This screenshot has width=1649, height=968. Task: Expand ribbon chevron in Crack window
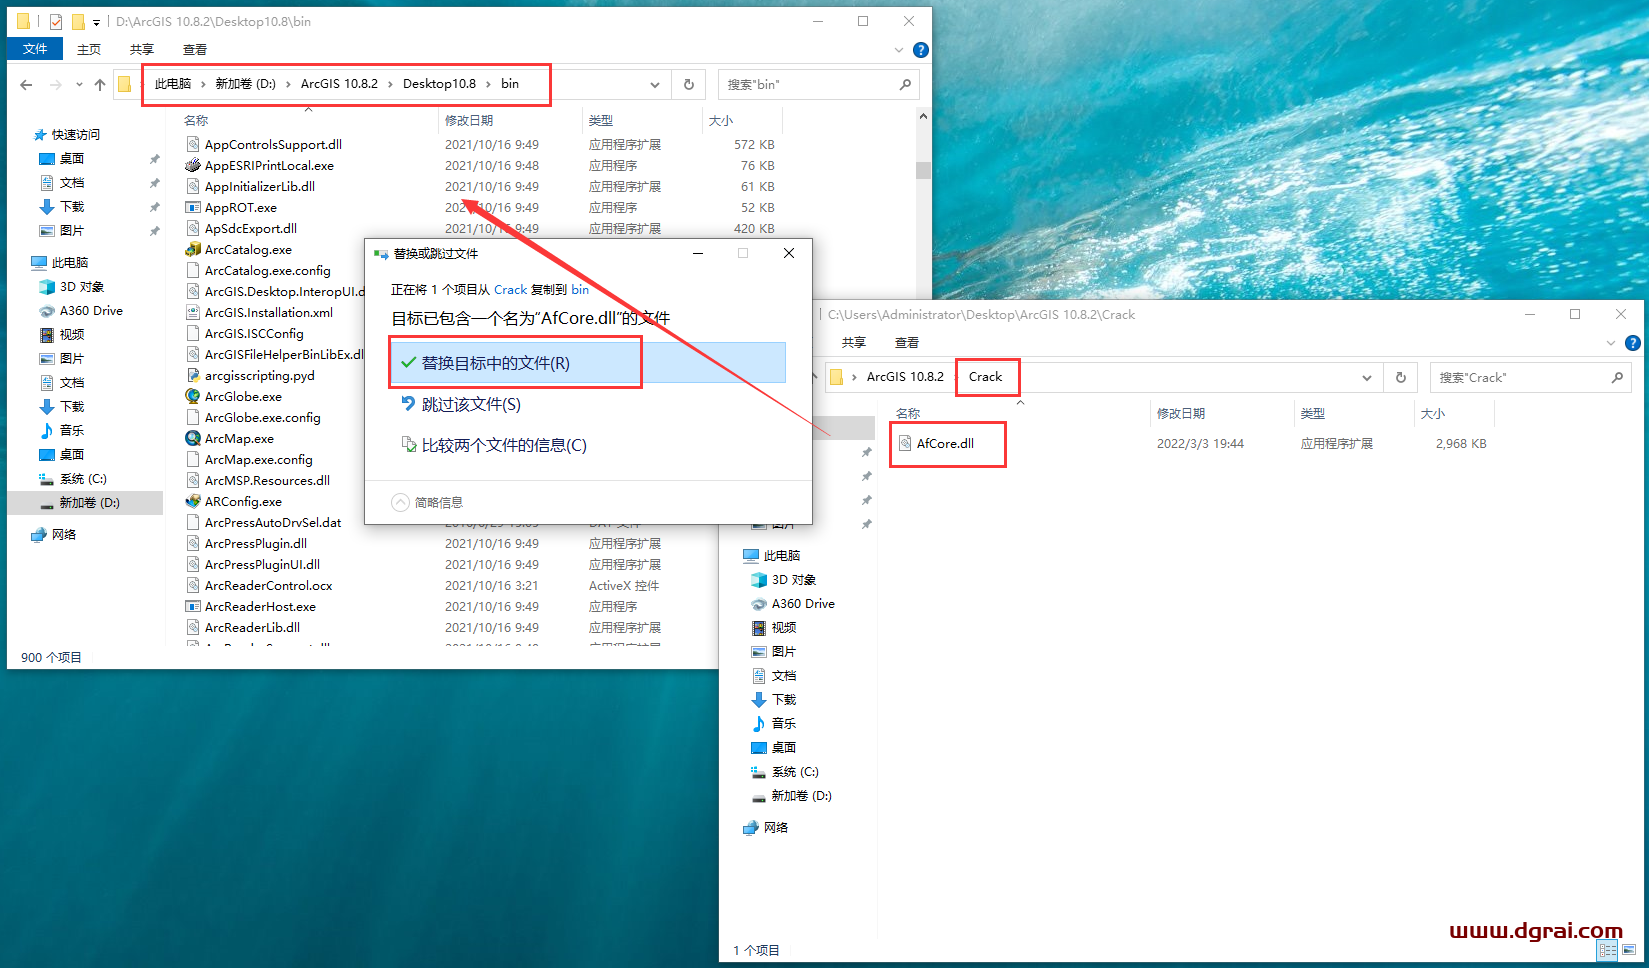click(x=1611, y=343)
